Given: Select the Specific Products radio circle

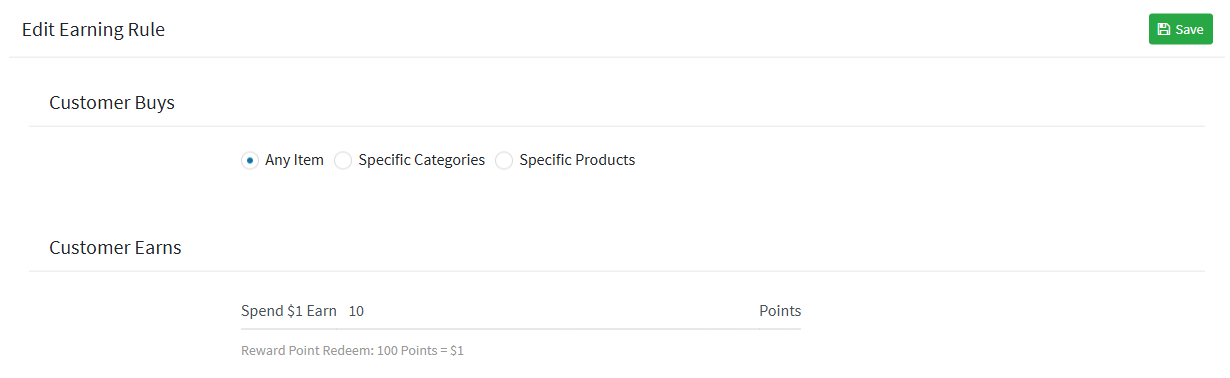Looking at the screenshot, I should pyautogui.click(x=504, y=160).
